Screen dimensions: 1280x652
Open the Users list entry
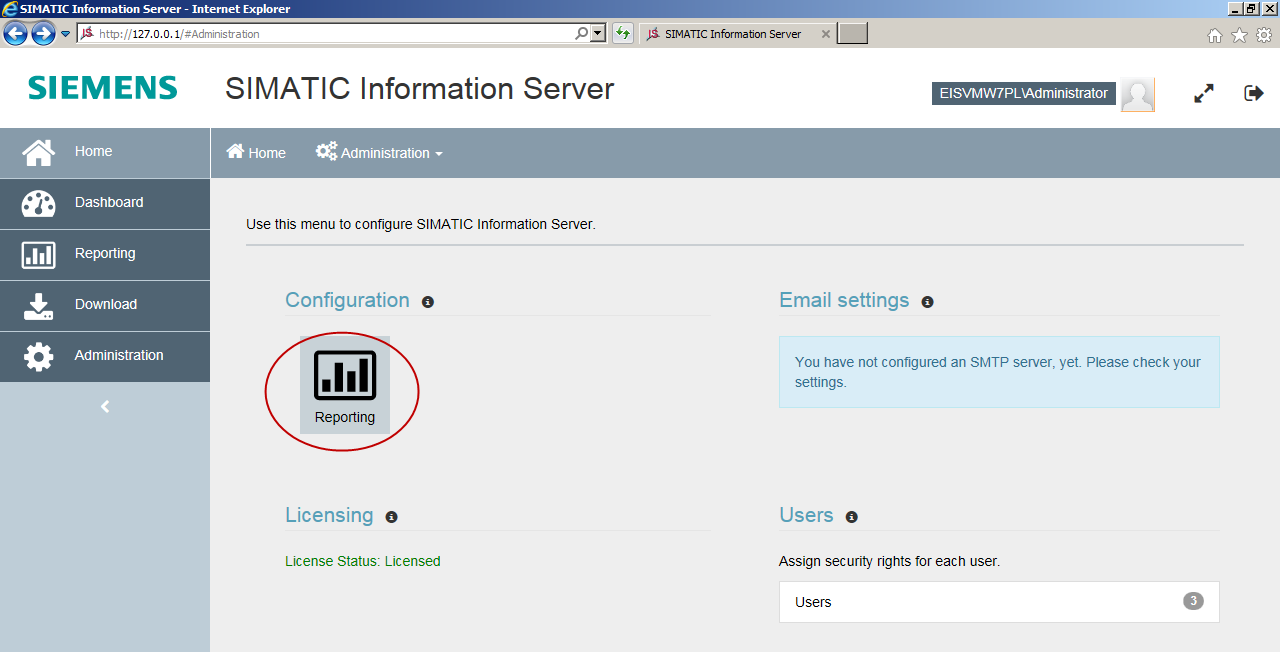[x=998, y=602]
